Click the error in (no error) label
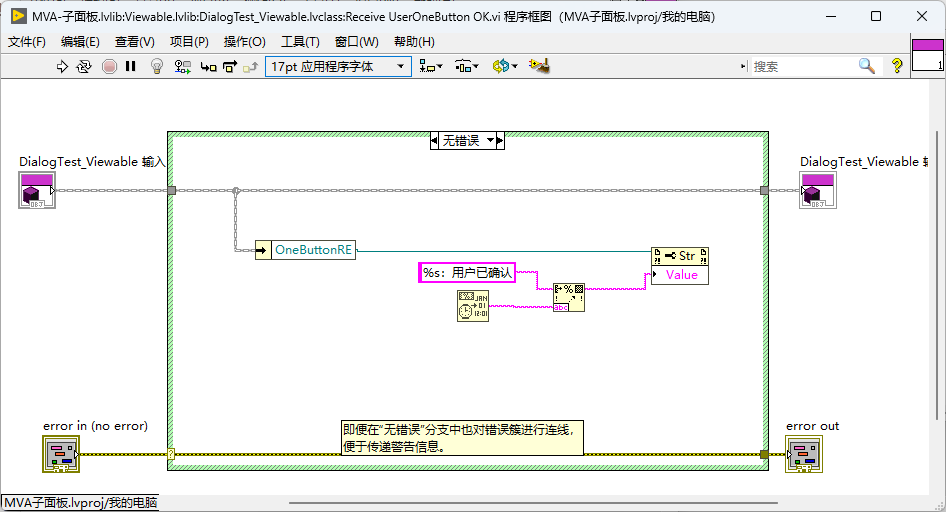 click(x=95, y=426)
